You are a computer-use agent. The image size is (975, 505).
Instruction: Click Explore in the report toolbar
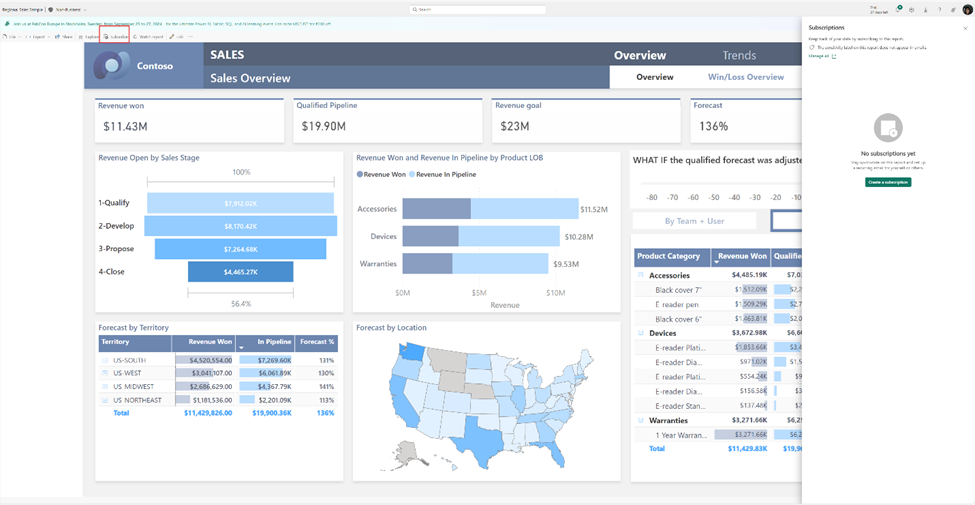coord(88,37)
